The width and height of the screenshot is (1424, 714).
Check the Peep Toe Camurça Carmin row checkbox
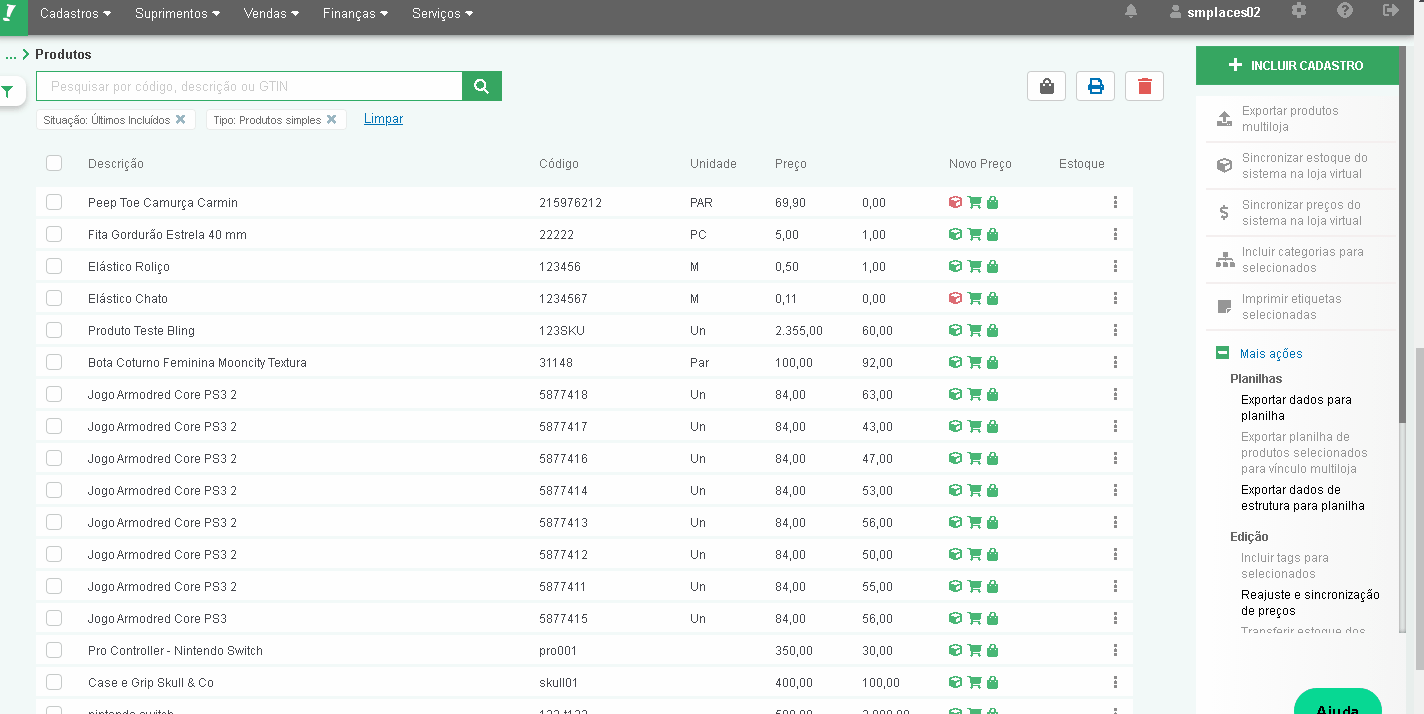coord(54,202)
